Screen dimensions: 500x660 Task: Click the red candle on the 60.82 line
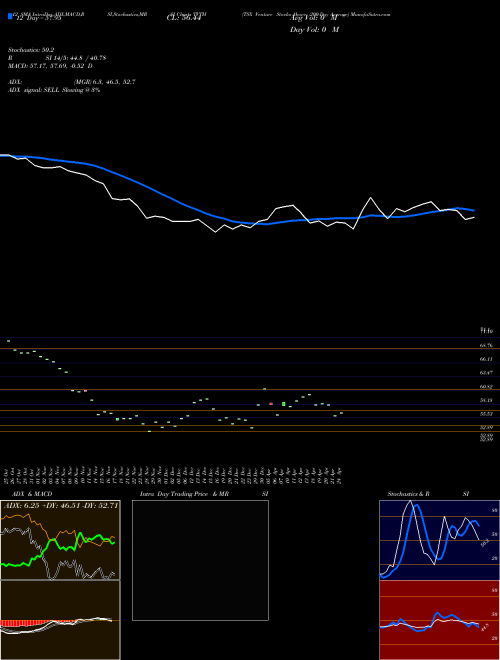[x=85, y=391]
